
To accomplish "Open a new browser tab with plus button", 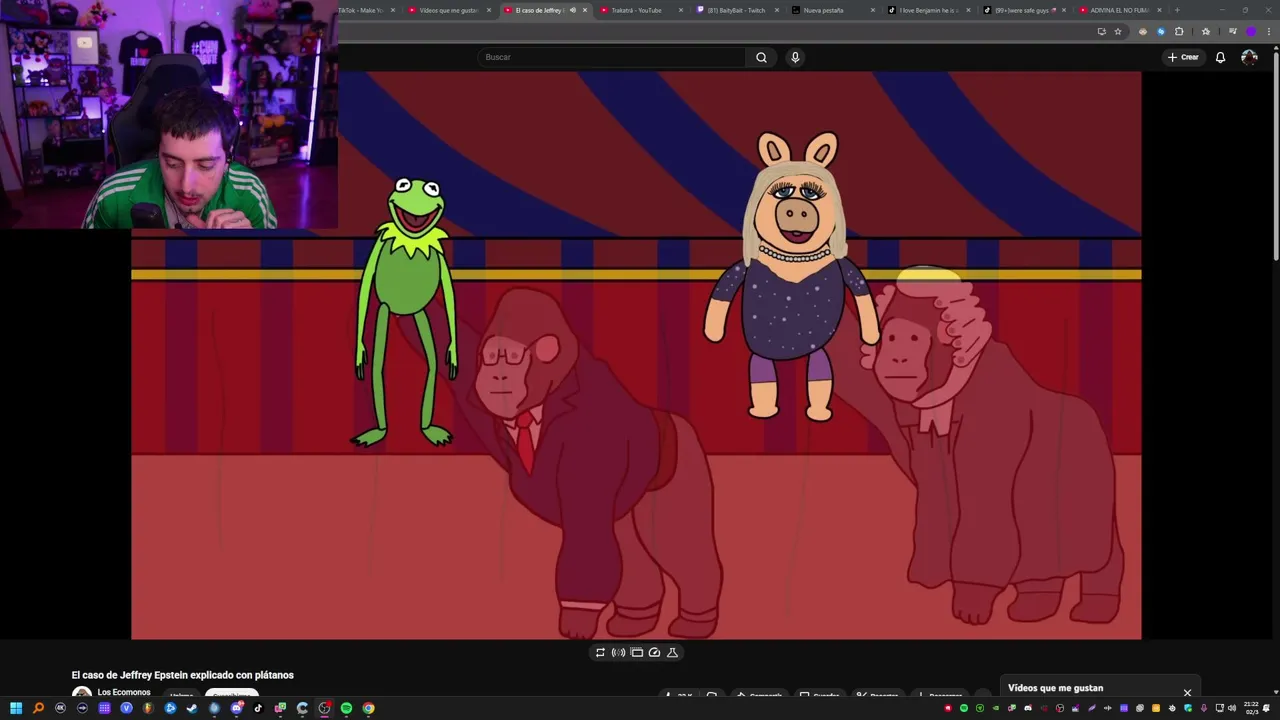I will (1177, 10).
